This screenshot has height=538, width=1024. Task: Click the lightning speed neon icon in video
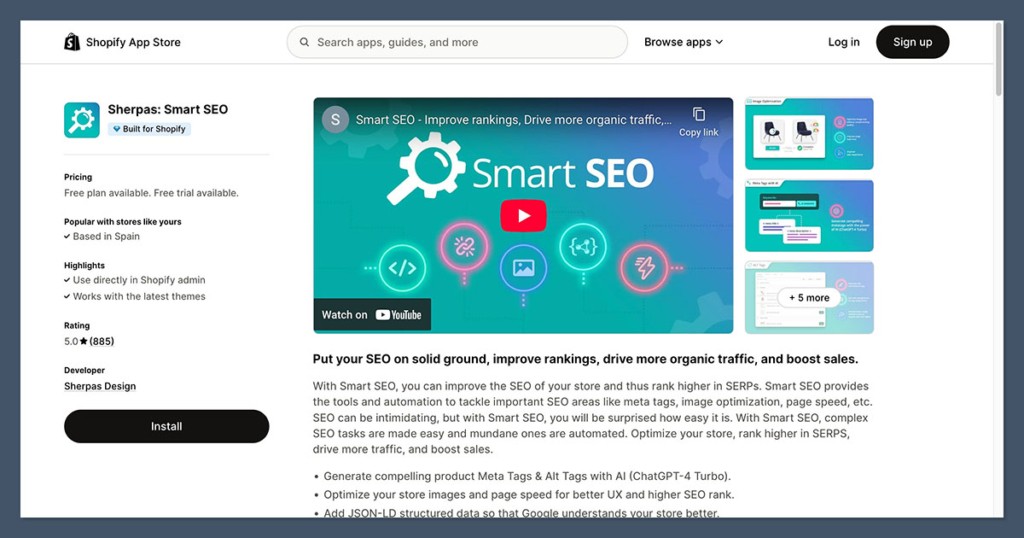[644, 268]
